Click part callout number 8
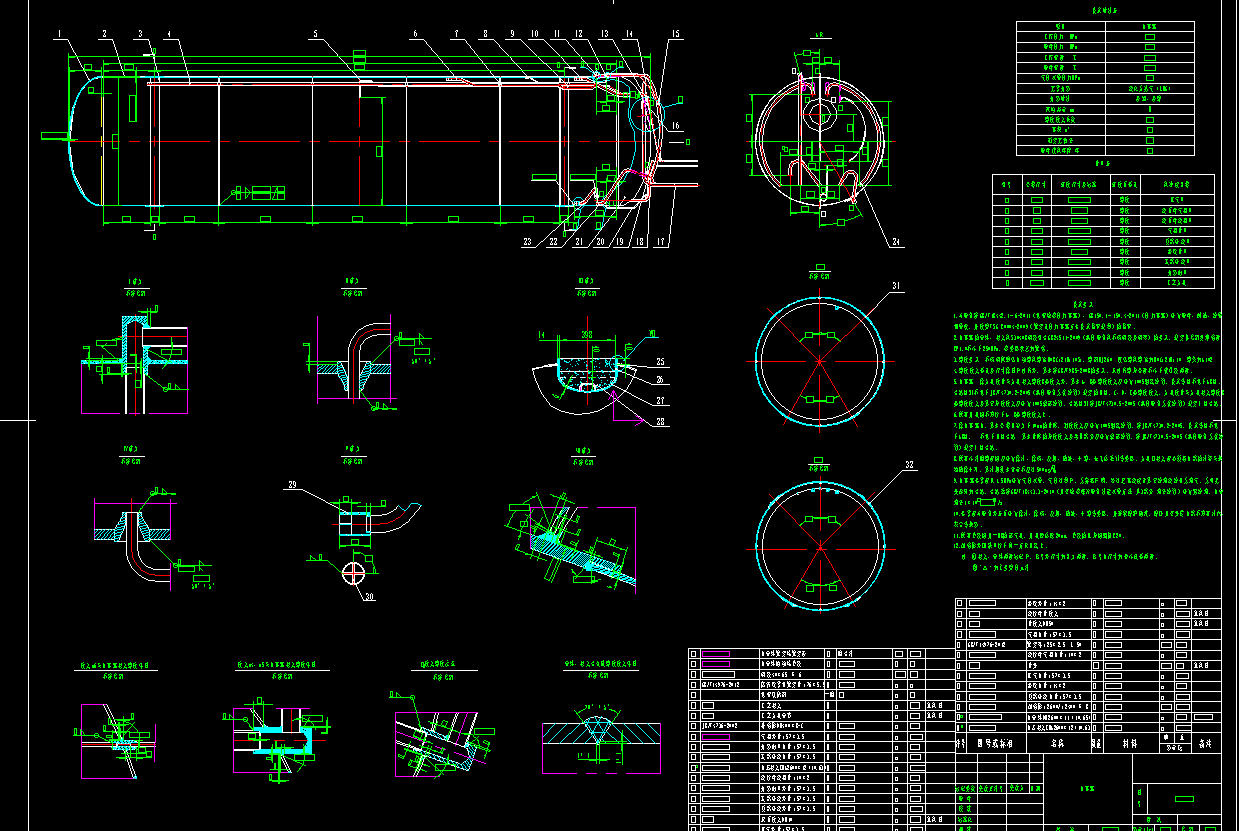Screen dimensions: 1239x831 (x=486, y=34)
